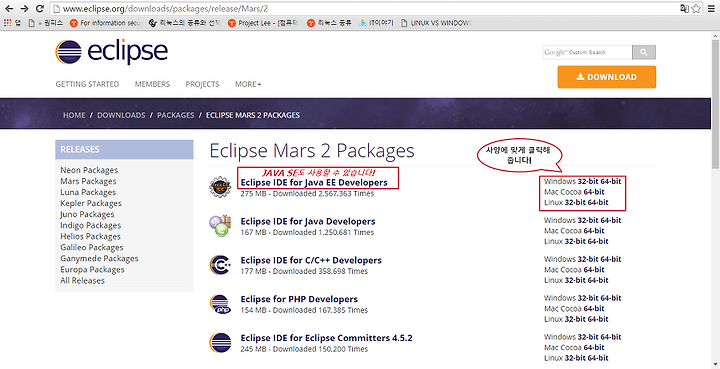Go back with the browser back arrow
720x369 pixels.
8,8
